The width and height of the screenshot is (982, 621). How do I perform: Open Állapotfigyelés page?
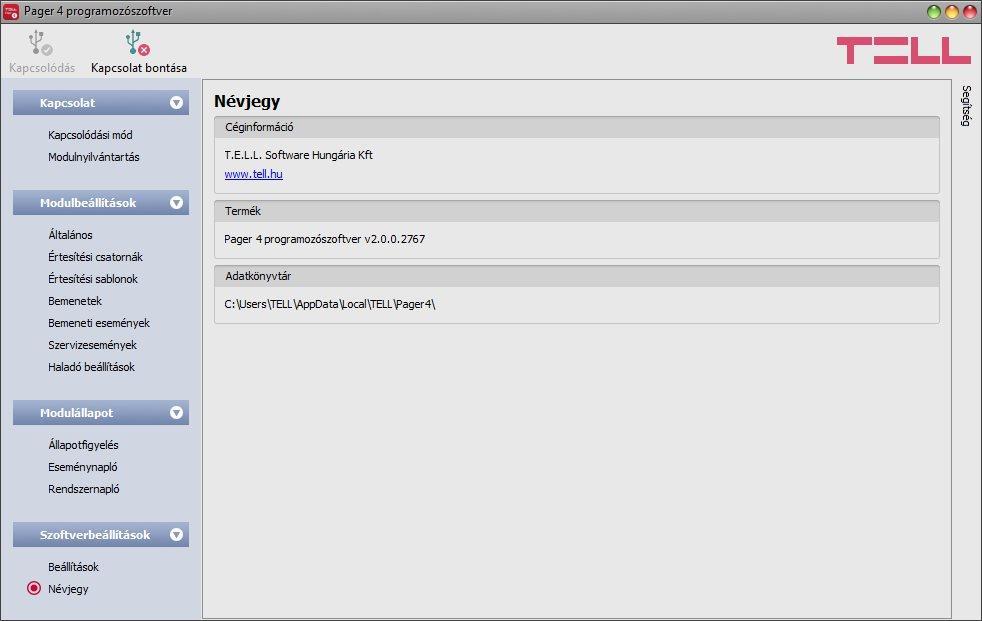click(83, 445)
